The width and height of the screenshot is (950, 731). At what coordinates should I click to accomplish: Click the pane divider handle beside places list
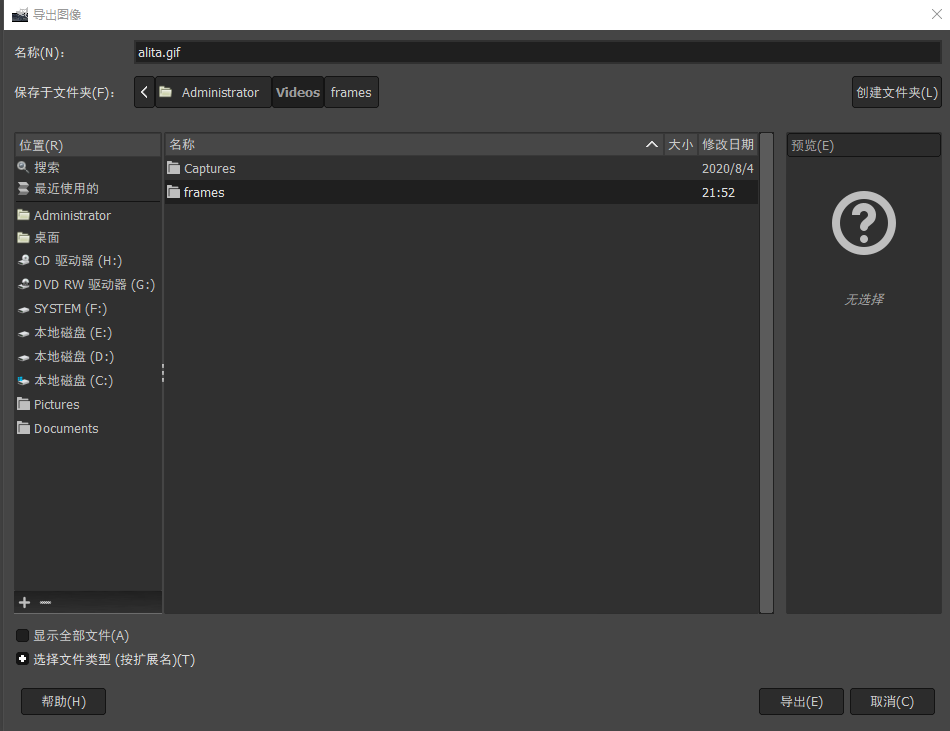(x=162, y=373)
